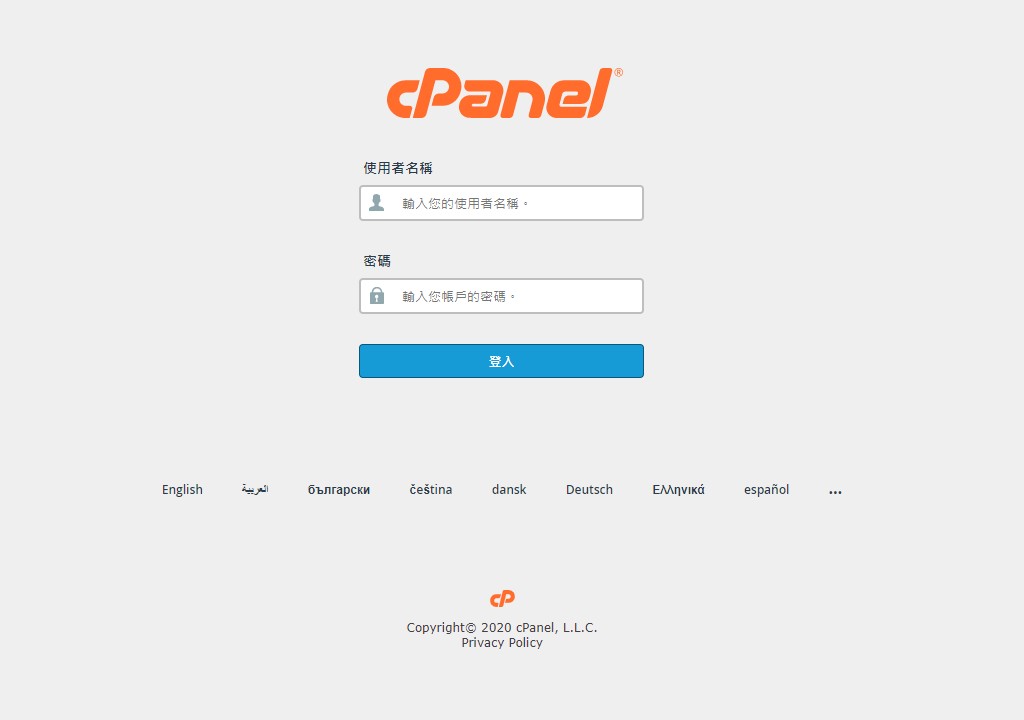This screenshot has width=1024, height=720.
Task: Click the large cPanel logo
Action: 504,93
